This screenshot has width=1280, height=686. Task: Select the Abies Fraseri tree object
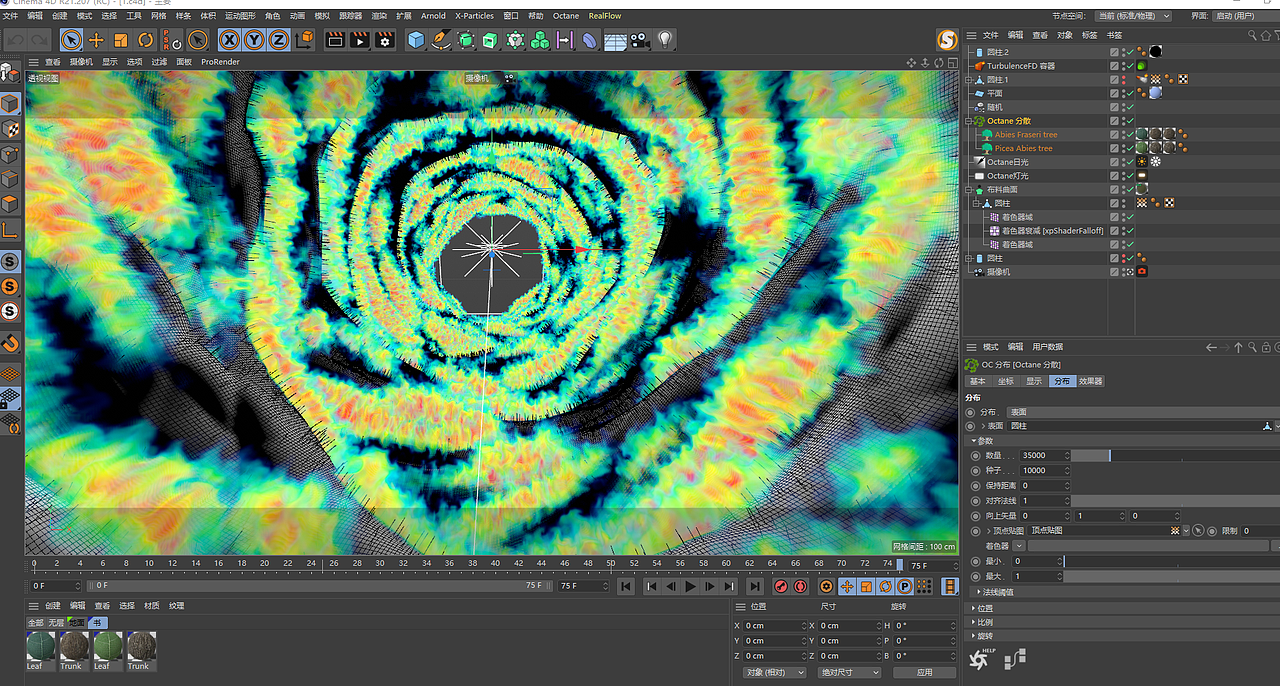[1026, 135]
